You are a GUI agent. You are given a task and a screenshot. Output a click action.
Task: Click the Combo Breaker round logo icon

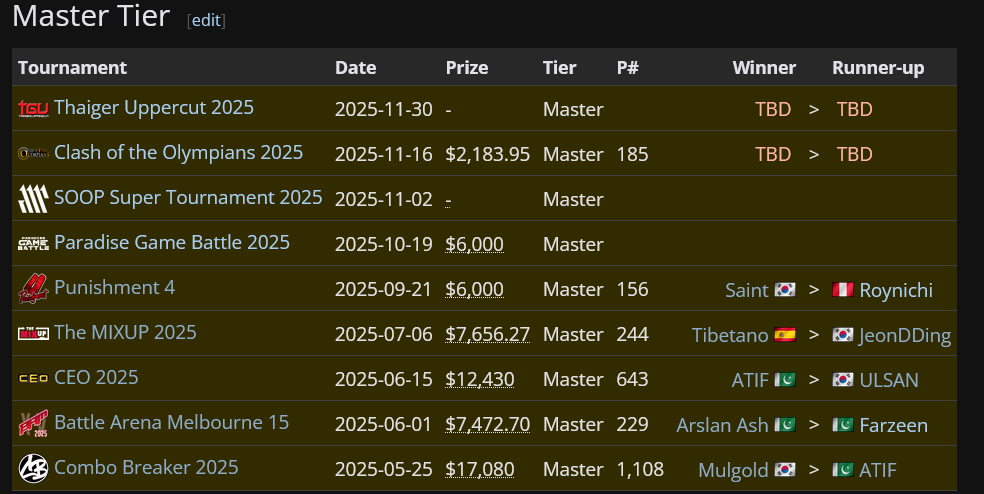(33, 468)
